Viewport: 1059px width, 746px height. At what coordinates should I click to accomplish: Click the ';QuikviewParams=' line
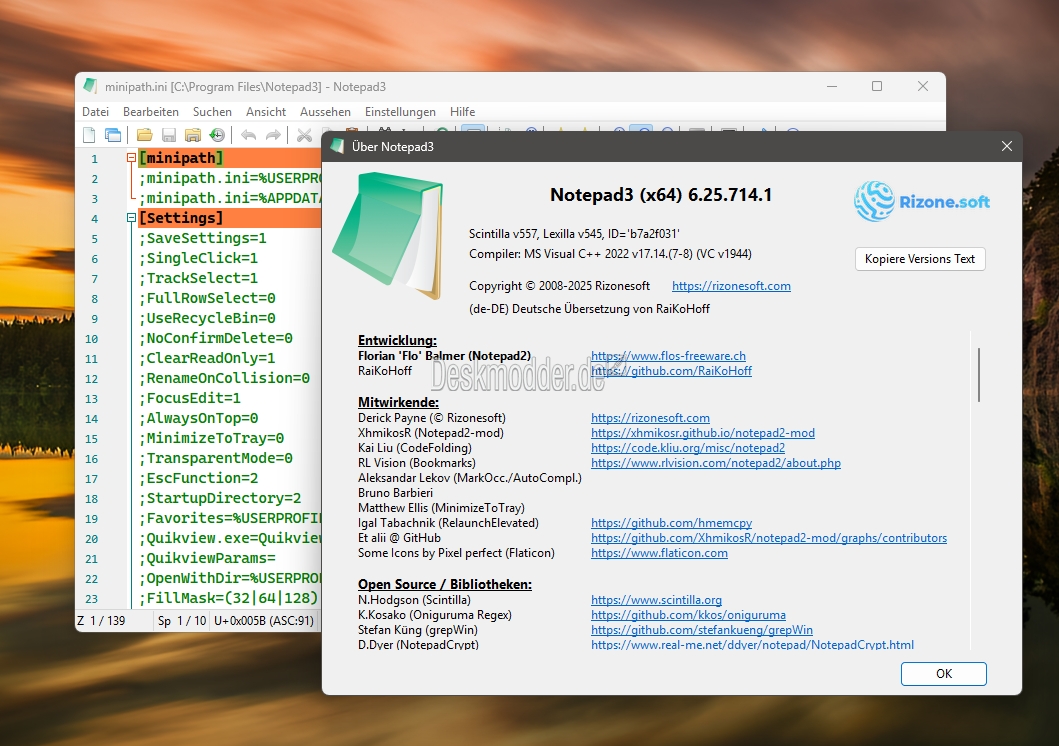(x=207, y=558)
